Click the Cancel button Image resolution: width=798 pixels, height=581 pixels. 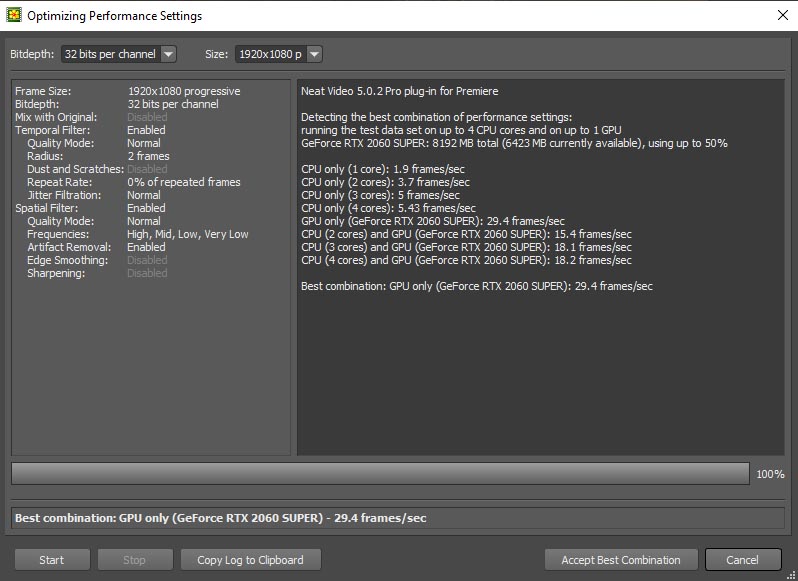pyautogui.click(x=743, y=560)
